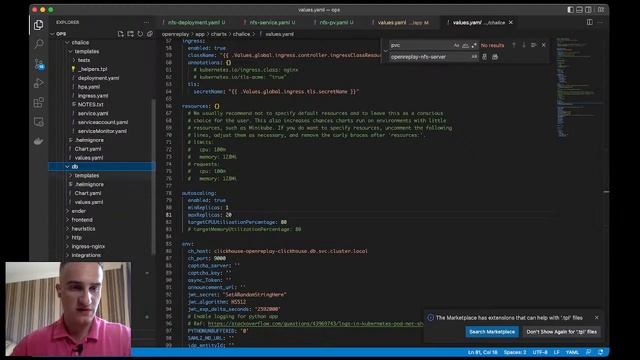This screenshot has width=640, height=360.
Task: Toggle Match Whole Word in find box
Action: point(465,45)
